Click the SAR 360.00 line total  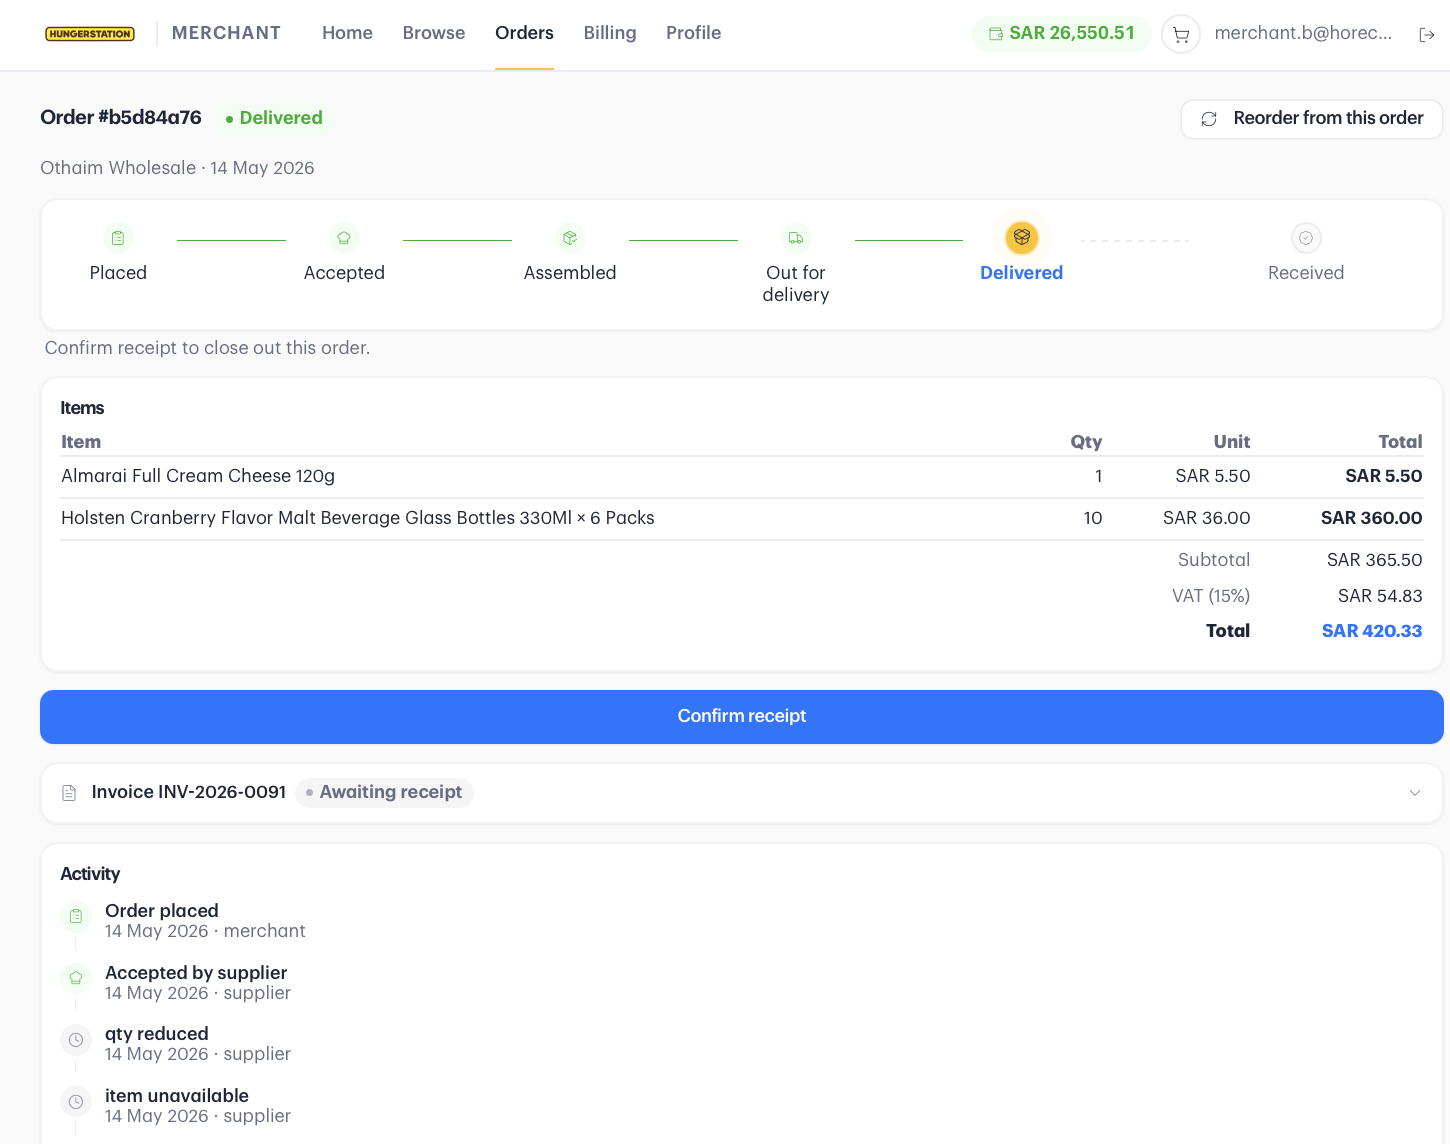pos(1372,518)
